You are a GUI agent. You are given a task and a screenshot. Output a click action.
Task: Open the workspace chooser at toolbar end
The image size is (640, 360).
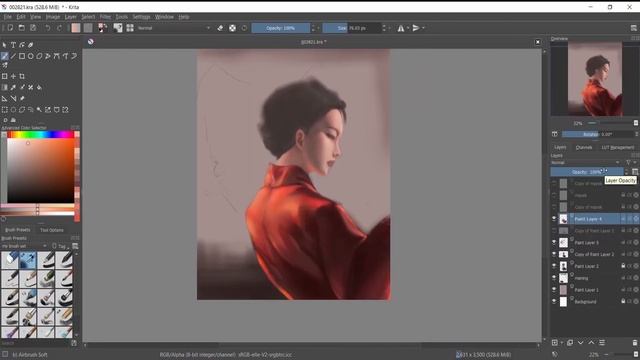click(633, 28)
